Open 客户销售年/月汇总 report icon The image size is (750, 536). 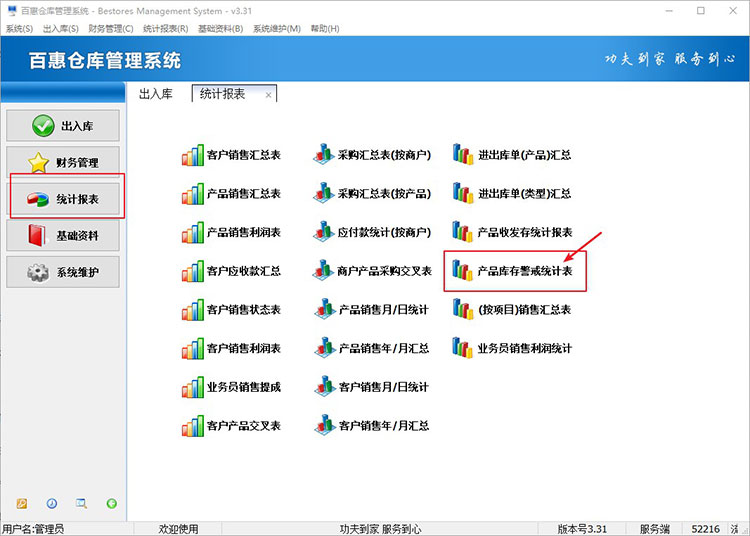324,425
